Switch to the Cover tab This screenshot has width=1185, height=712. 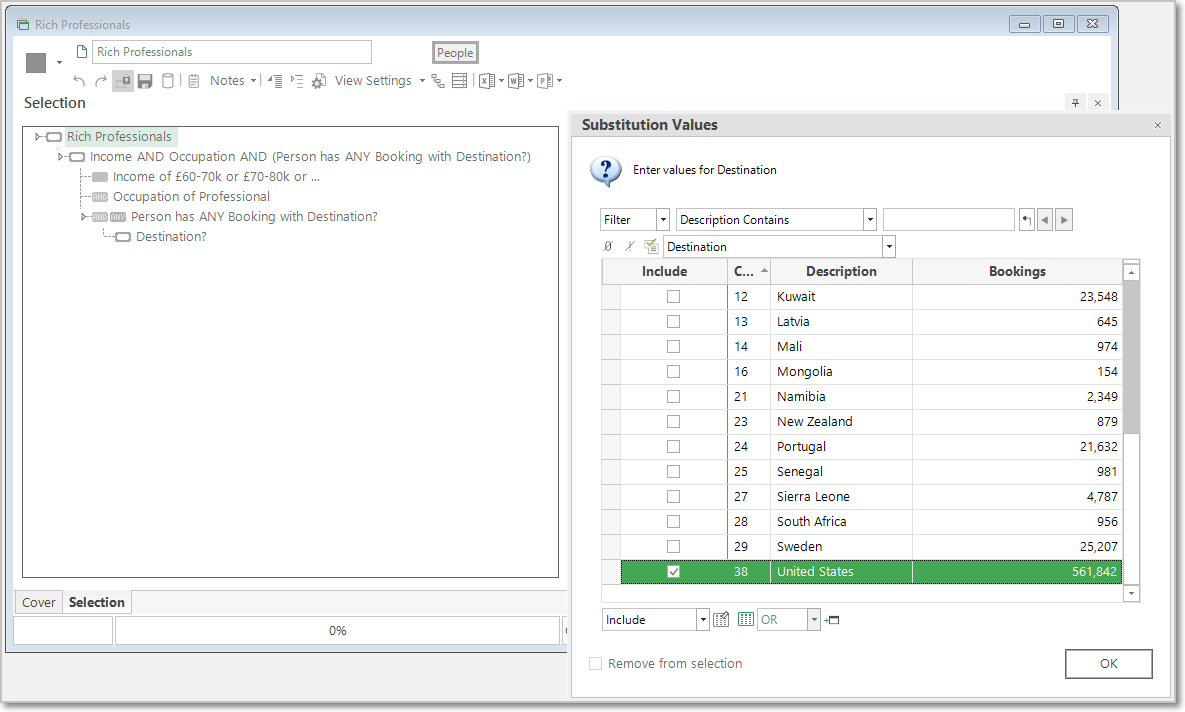tap(39, 603)
